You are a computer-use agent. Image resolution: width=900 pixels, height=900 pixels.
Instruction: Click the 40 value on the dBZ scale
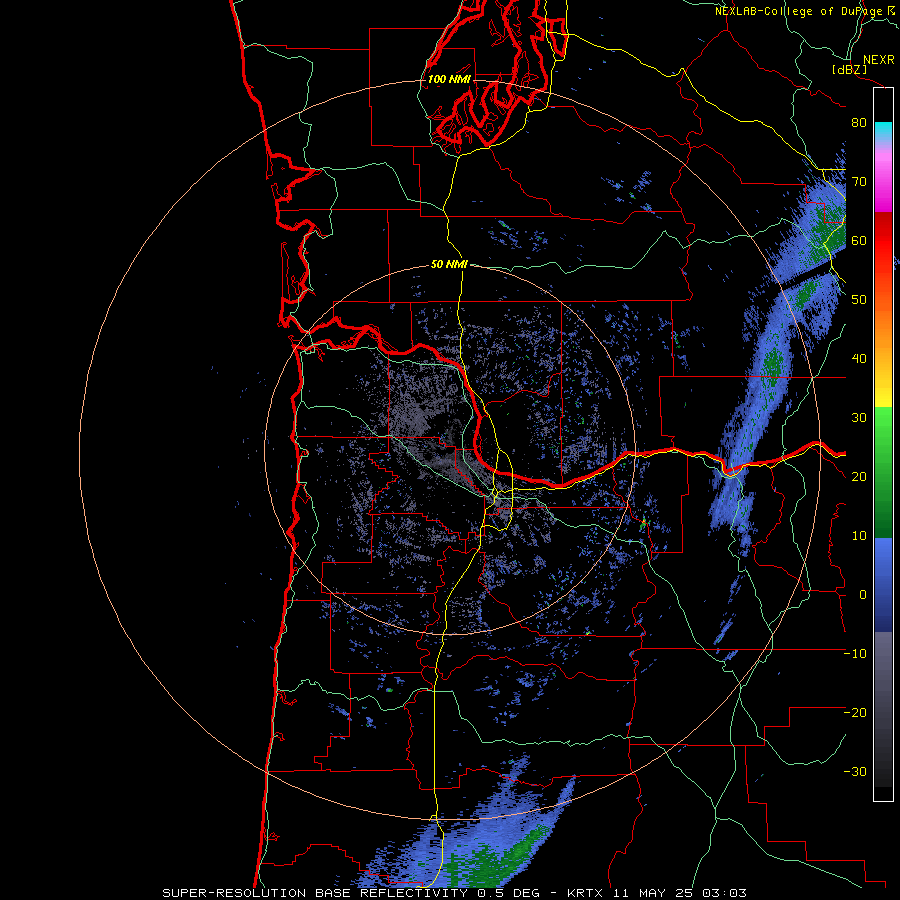[x=859, y=359]
